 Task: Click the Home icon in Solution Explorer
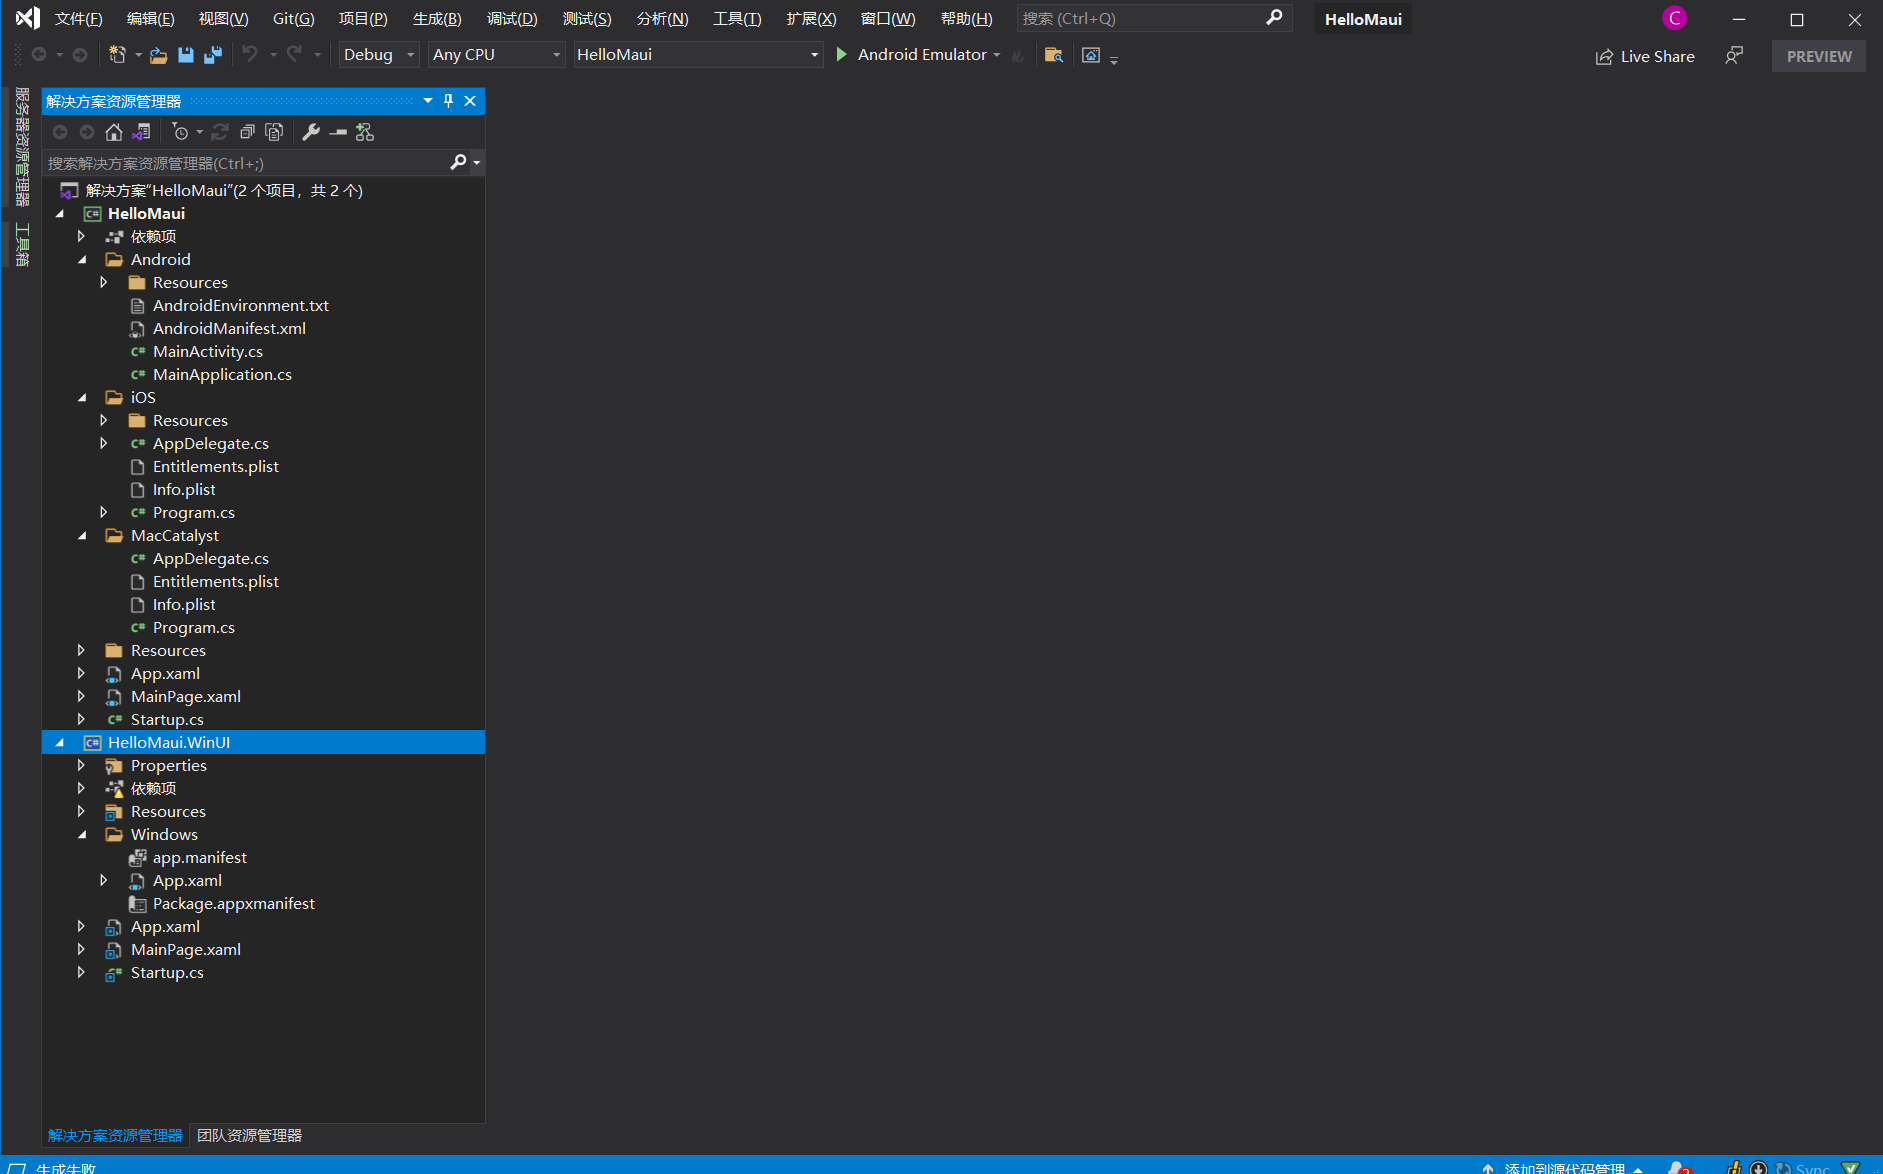coord(114,132)
